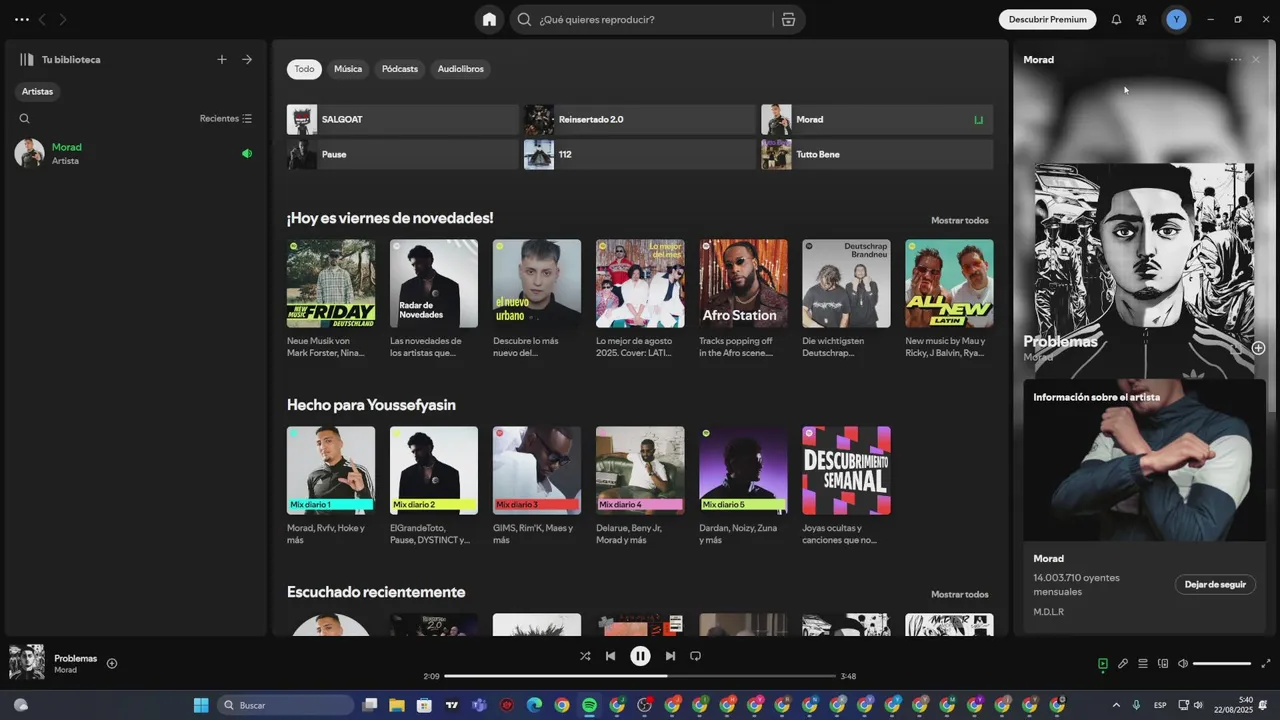Viewport: 1280px width, 720px height.
Task: Open Descubrimiento Semanal playlist cover
Action: (846, 470)
